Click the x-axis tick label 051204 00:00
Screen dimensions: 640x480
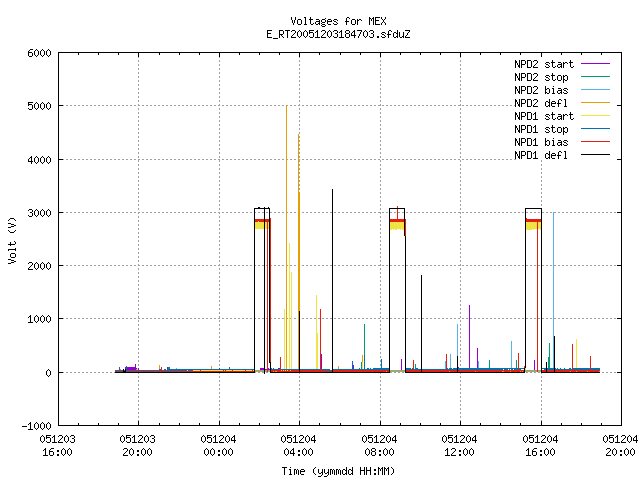pyautogui.click(x=218, y=446)
